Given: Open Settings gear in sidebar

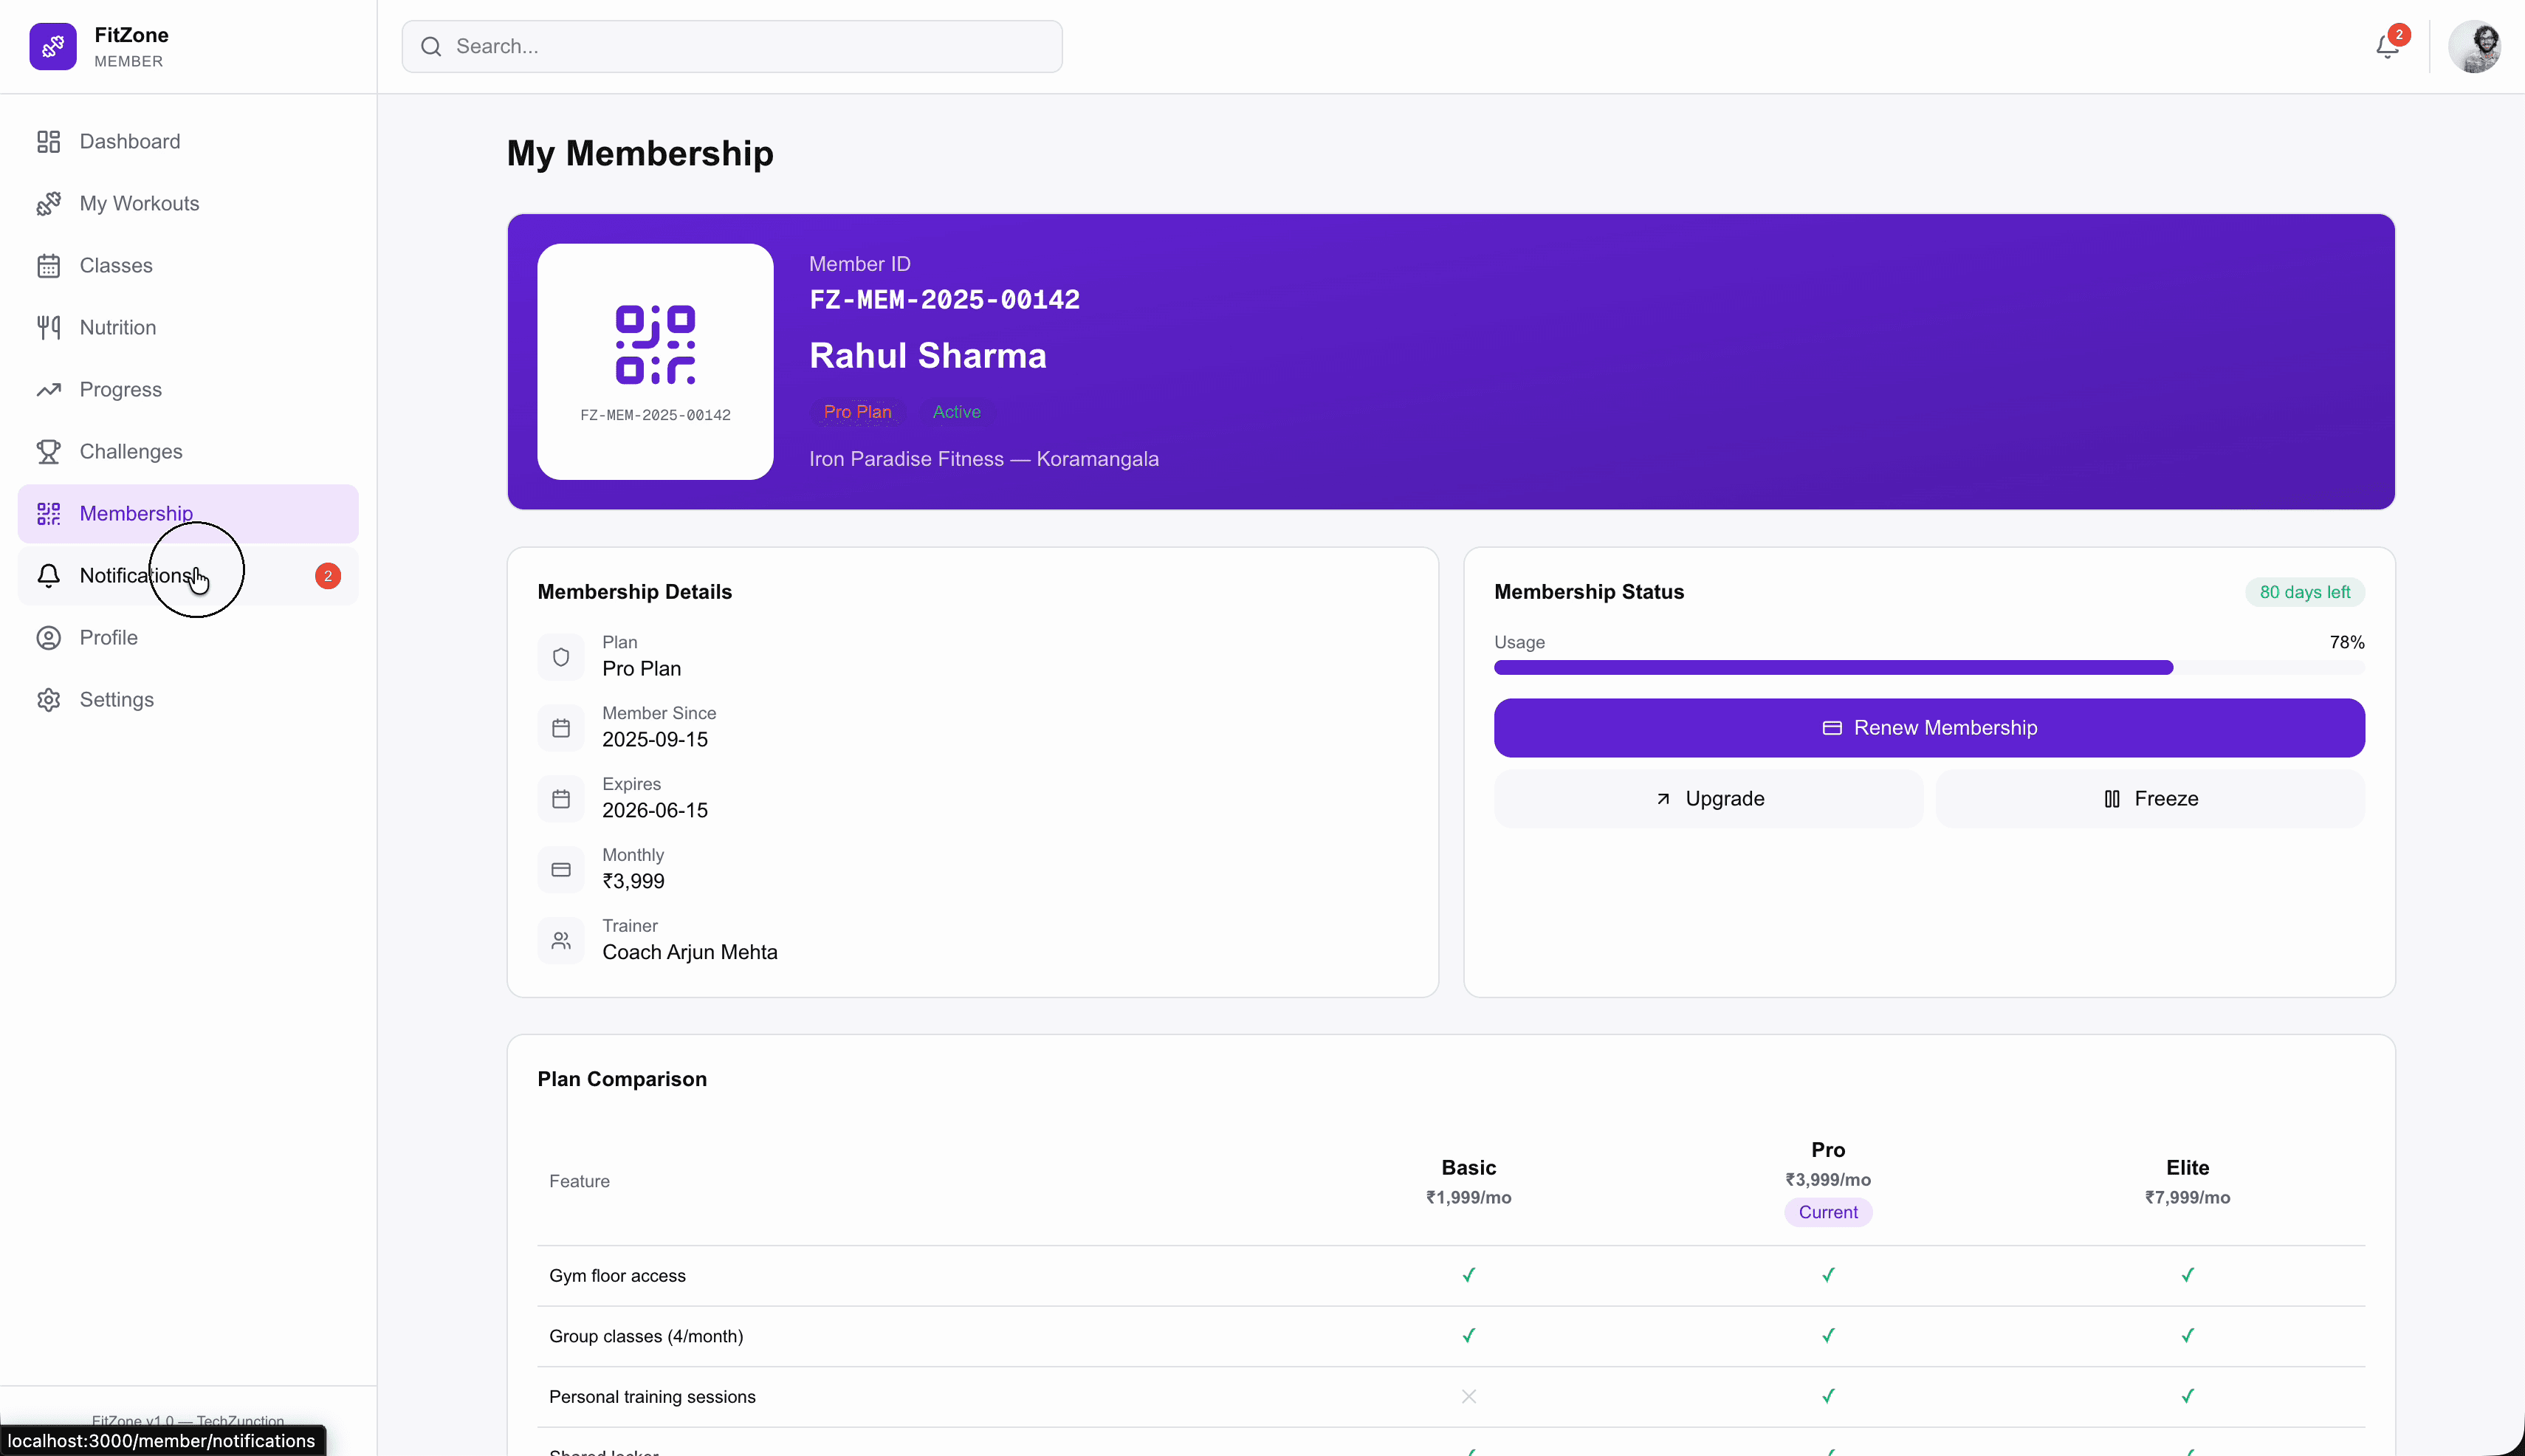Looking at the screenshot, I should pos(48,699).
